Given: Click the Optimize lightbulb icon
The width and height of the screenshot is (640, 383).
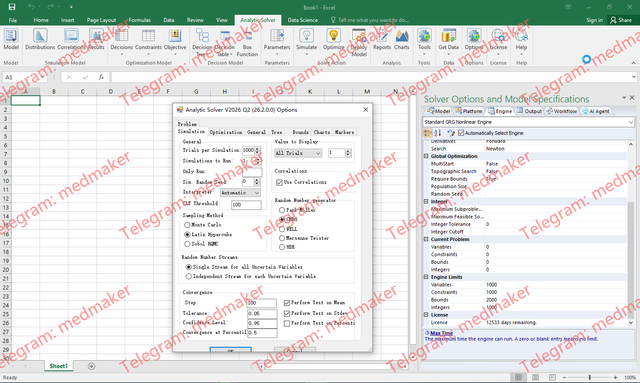Looking at the screenshot, I should click(x=333, y=36).
